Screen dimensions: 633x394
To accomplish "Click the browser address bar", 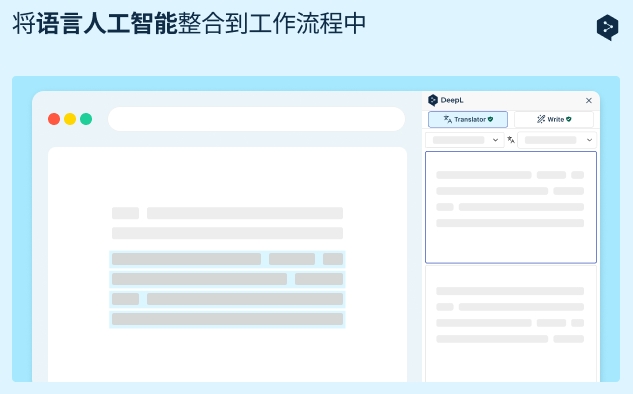I will (x=256, y=119).
